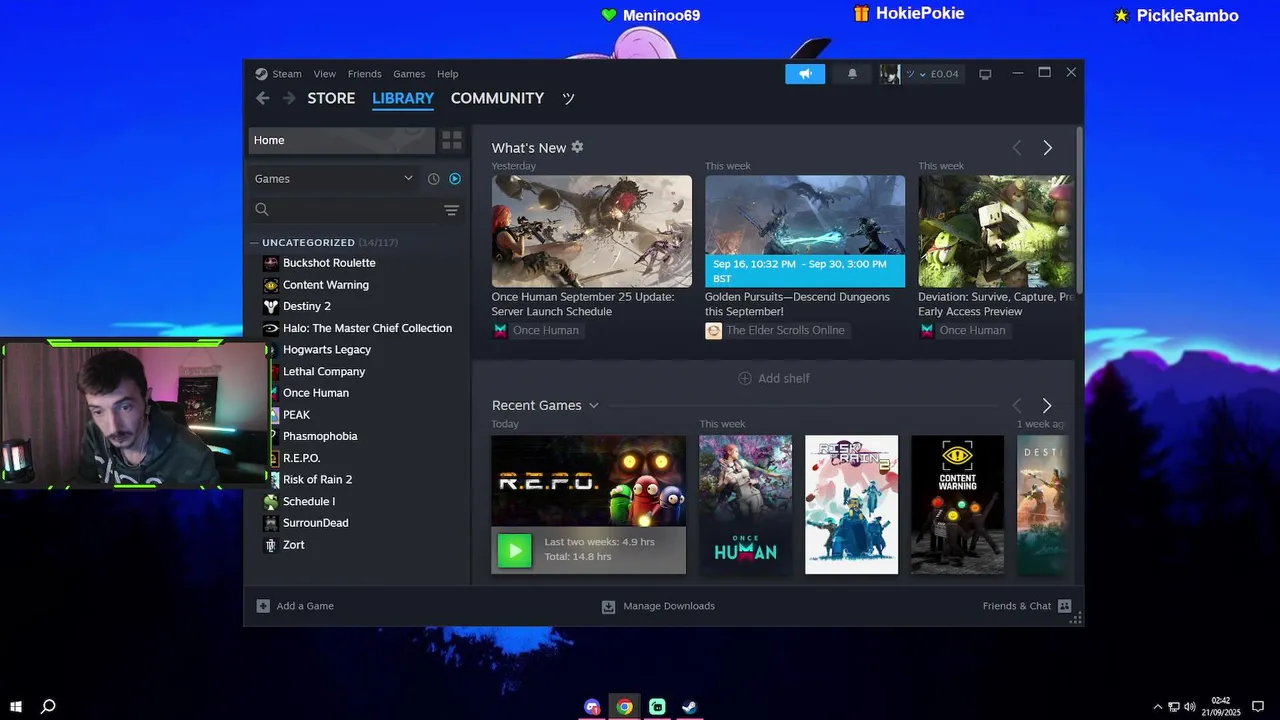Screen dimensions: 1280x720
Task: Open the Risk of Rain 2 cover art
Action: (851, 505)
